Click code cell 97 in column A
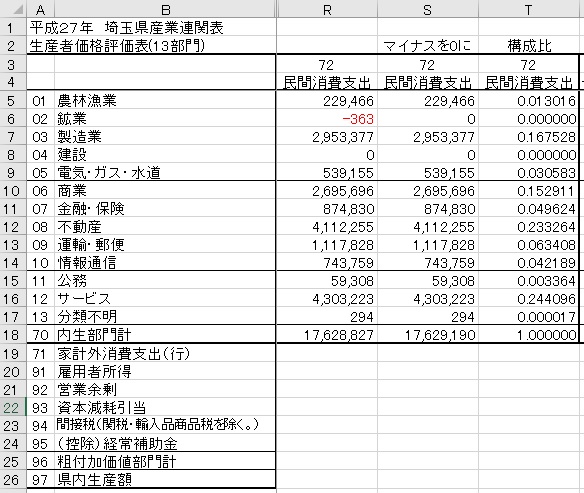Image resolution: width=584 pixels, height=493 pixels. pos(41,479)
